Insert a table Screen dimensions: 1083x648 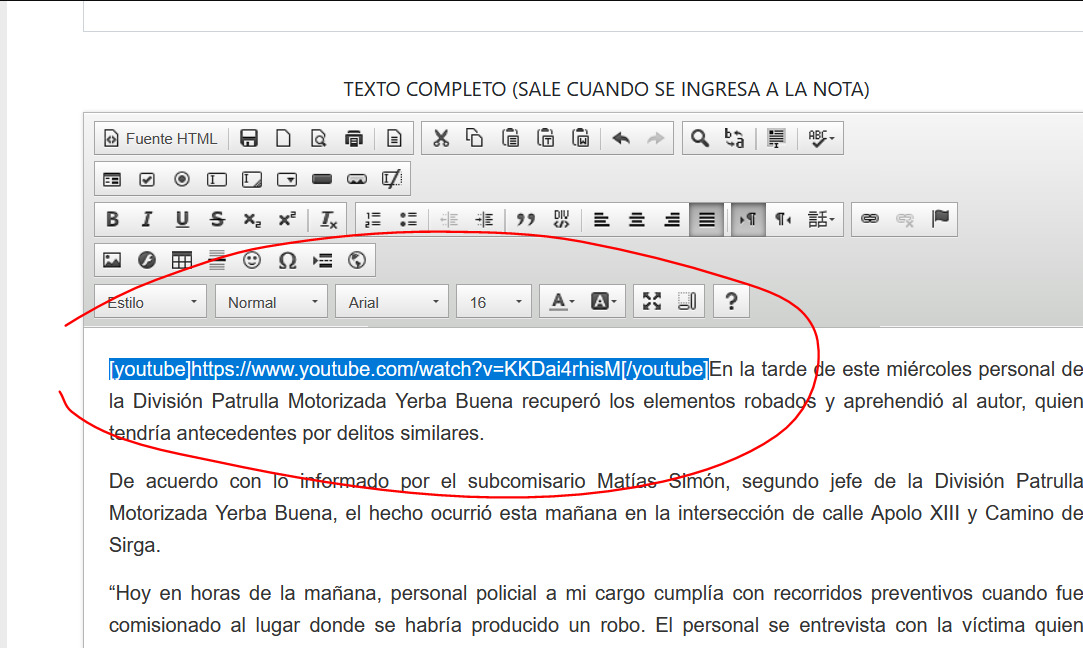[182, 260]
